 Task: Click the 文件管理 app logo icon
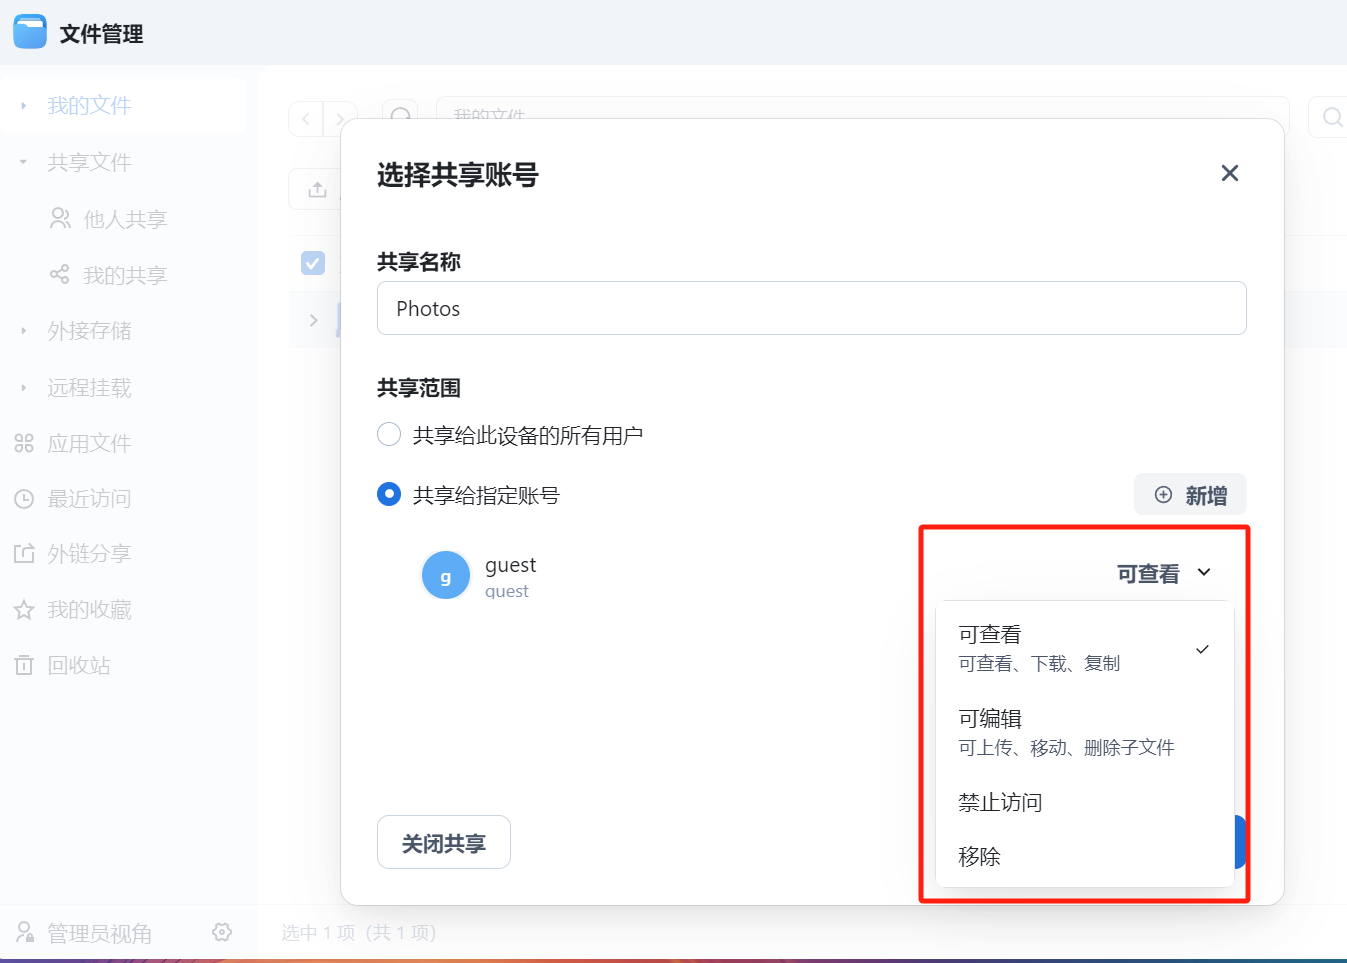(x=30, y=32)
